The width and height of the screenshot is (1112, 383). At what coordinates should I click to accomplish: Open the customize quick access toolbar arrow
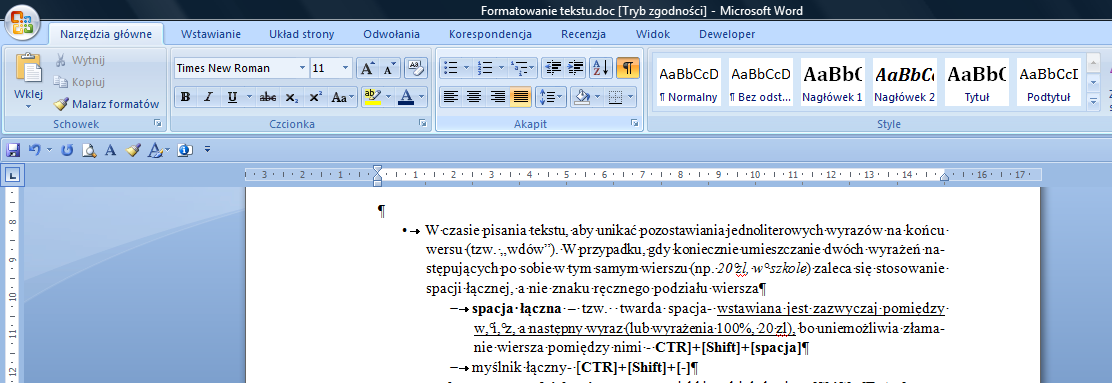click(207, 150)
